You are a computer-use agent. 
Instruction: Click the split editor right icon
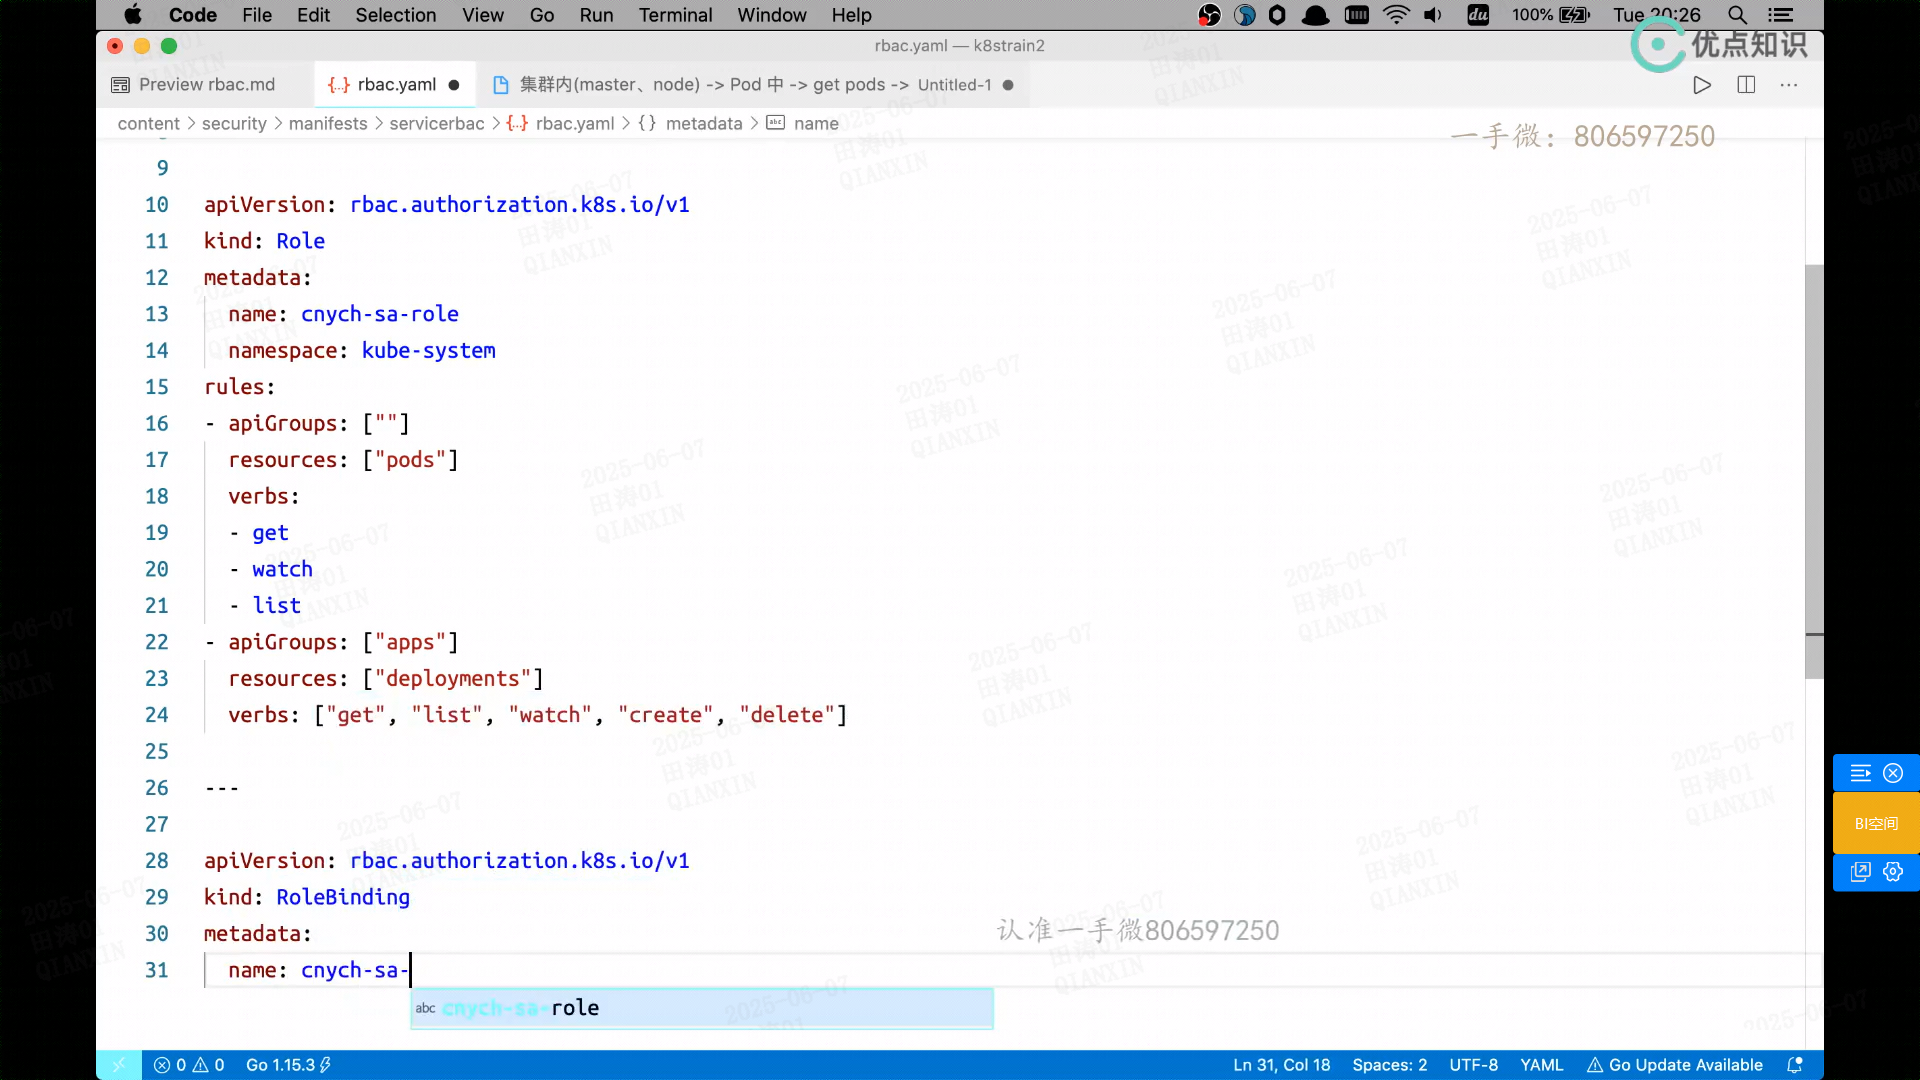tap(1746, 85)
